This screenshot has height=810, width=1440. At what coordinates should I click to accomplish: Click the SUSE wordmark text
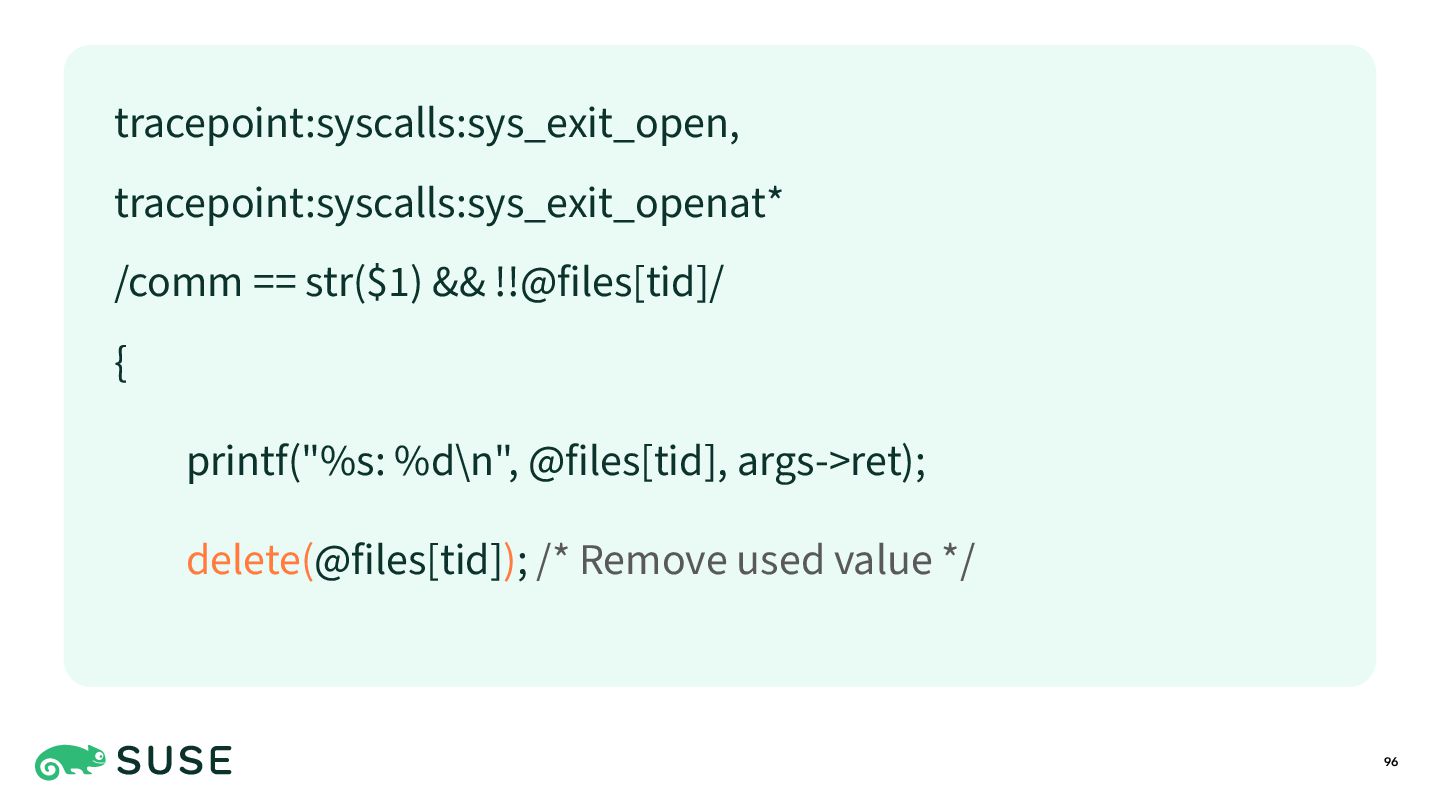point(175,762)
